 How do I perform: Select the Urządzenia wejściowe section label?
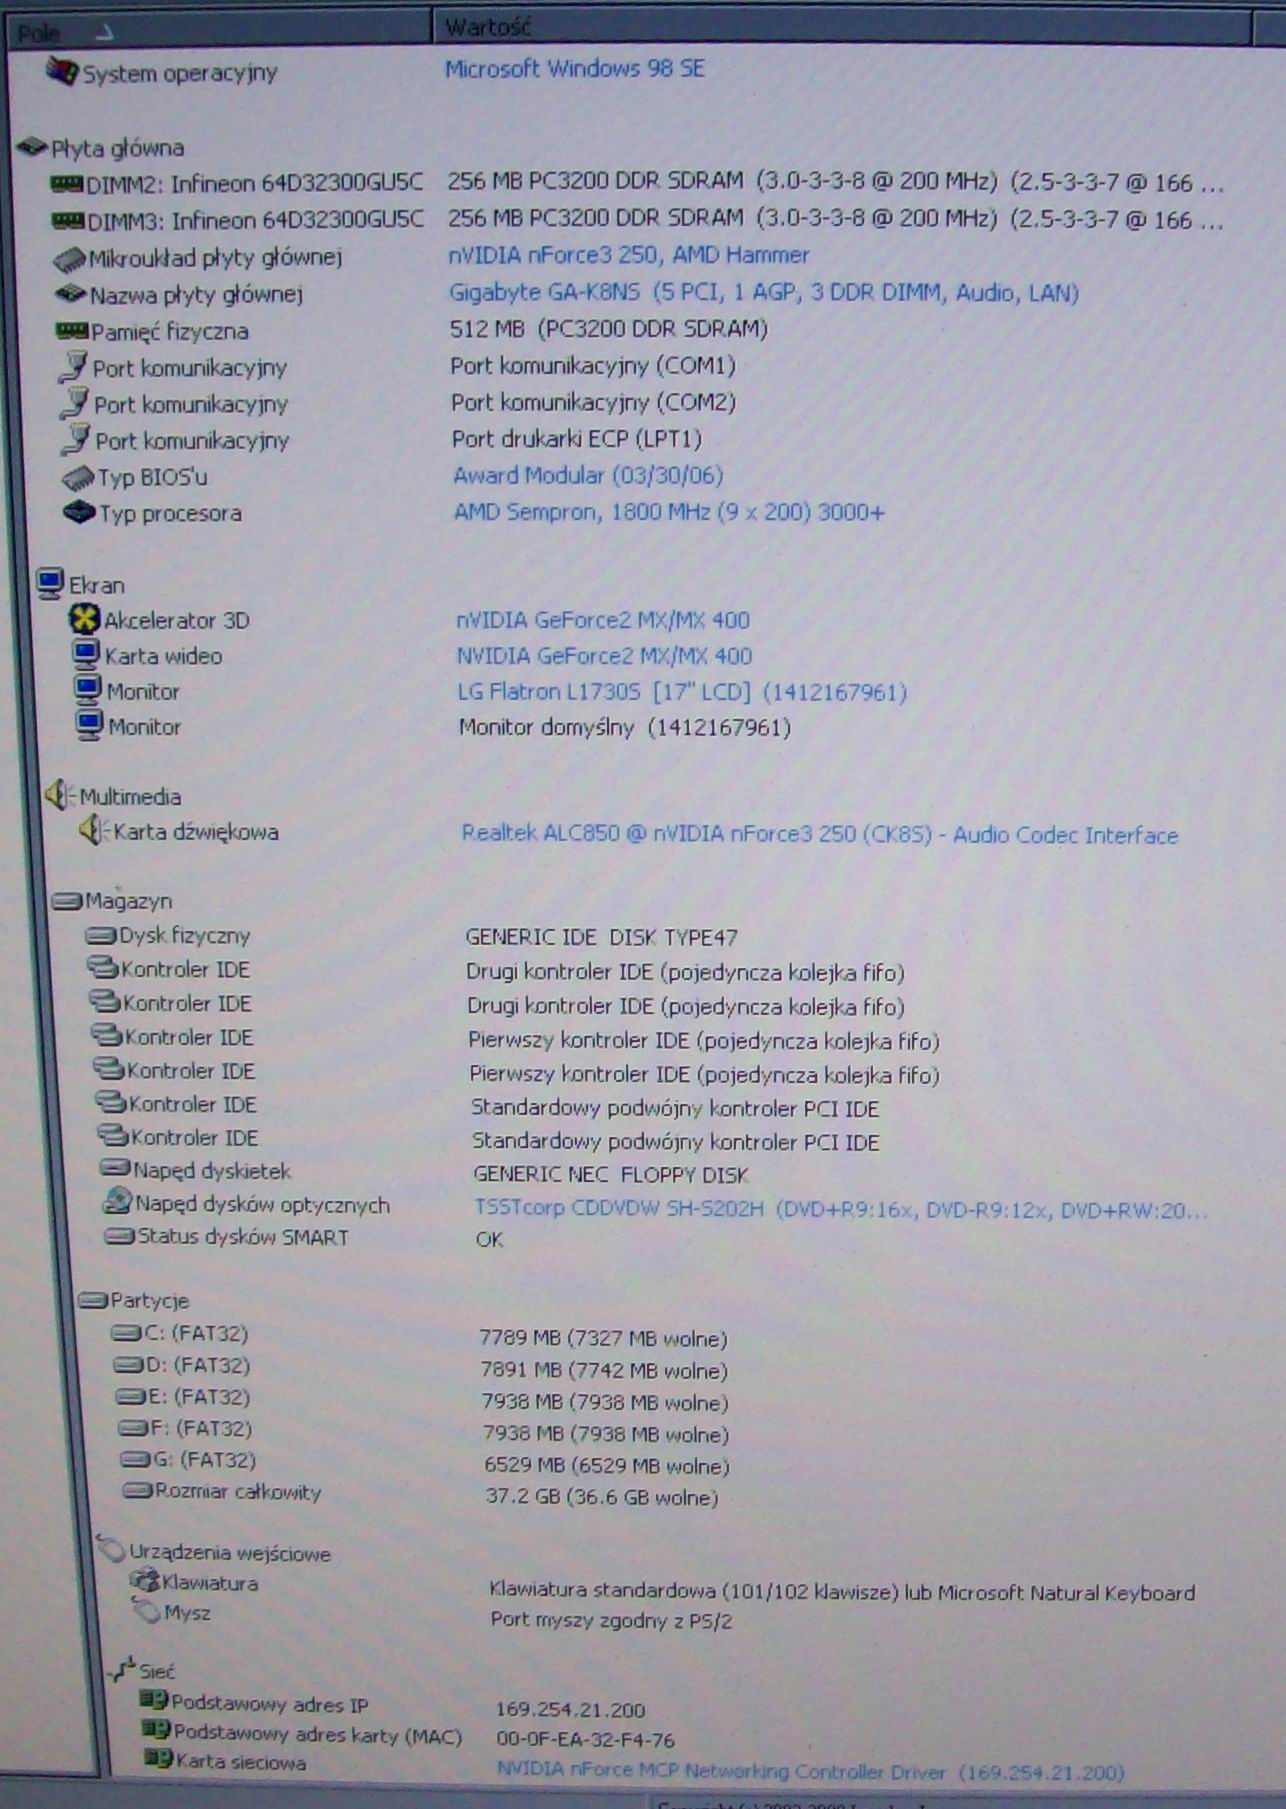pos(230,1553)
